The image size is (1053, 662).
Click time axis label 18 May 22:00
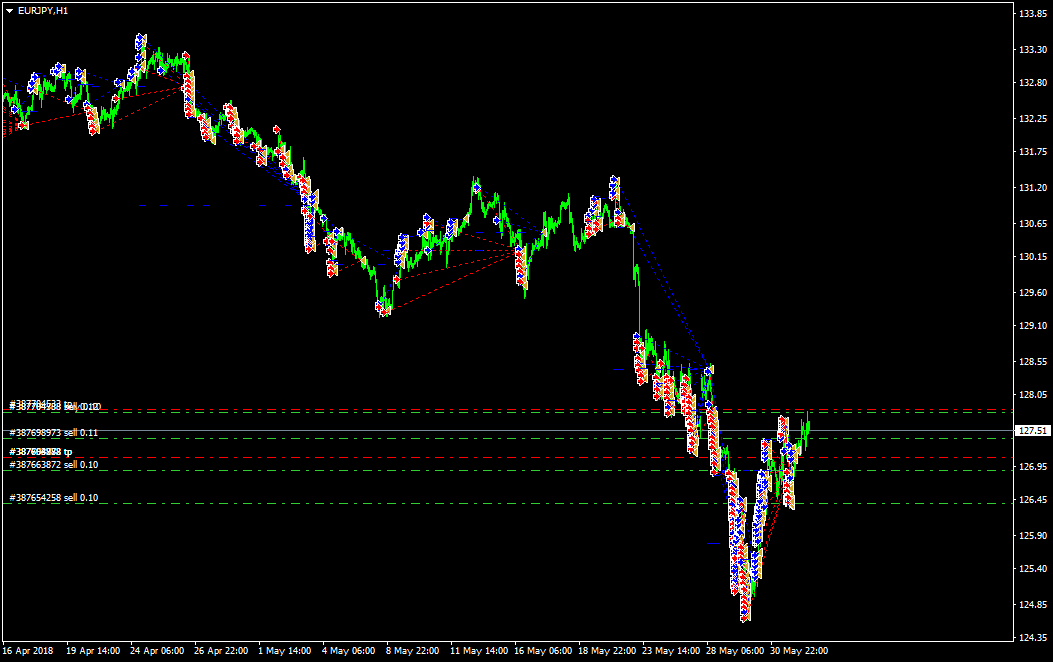pos(607,651)
